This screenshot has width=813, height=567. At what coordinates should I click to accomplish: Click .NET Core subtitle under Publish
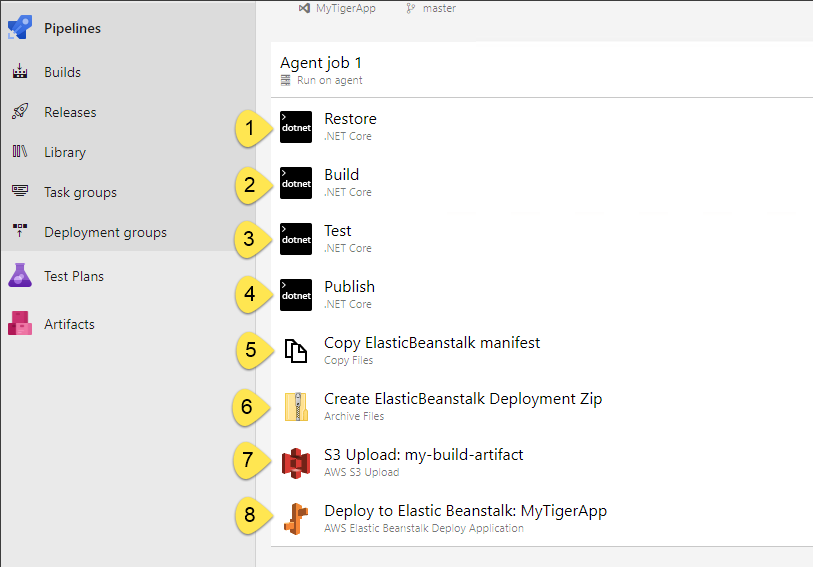point(348,304)
